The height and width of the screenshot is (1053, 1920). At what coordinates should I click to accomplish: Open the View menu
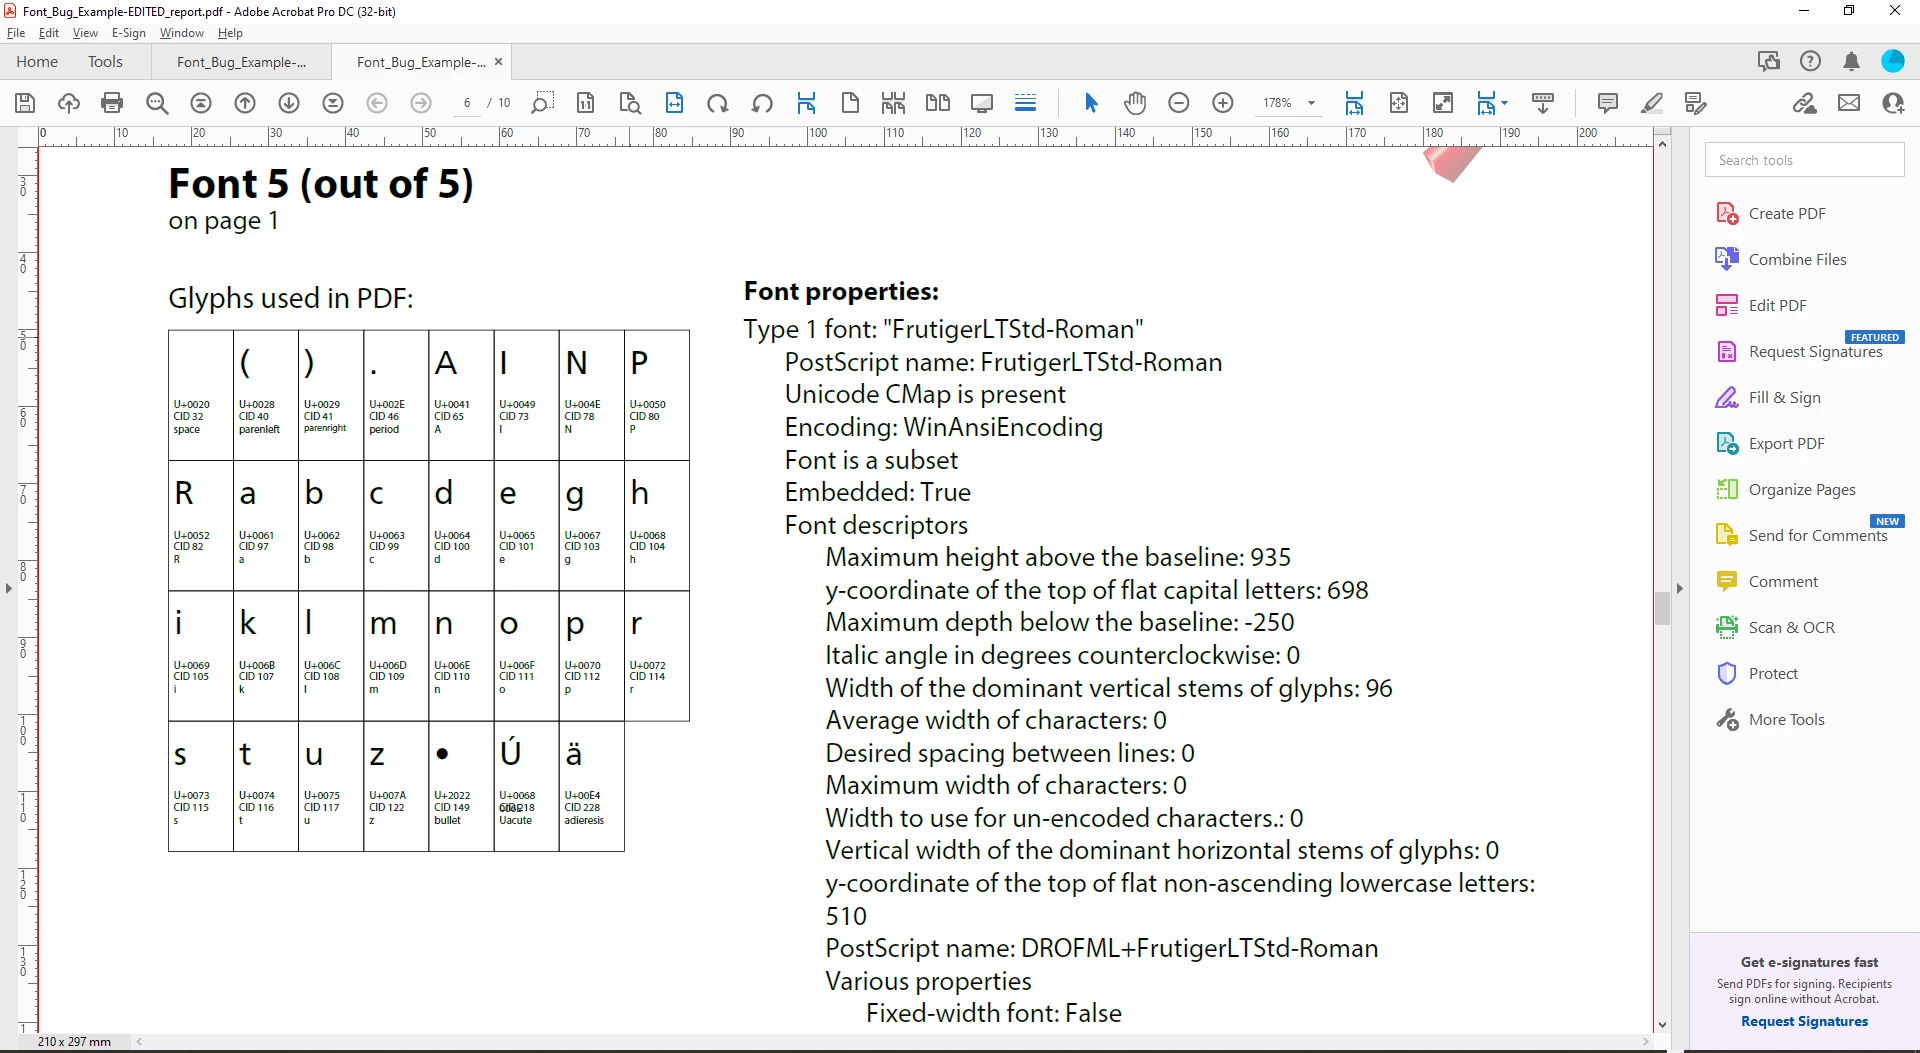click(85, 33)
